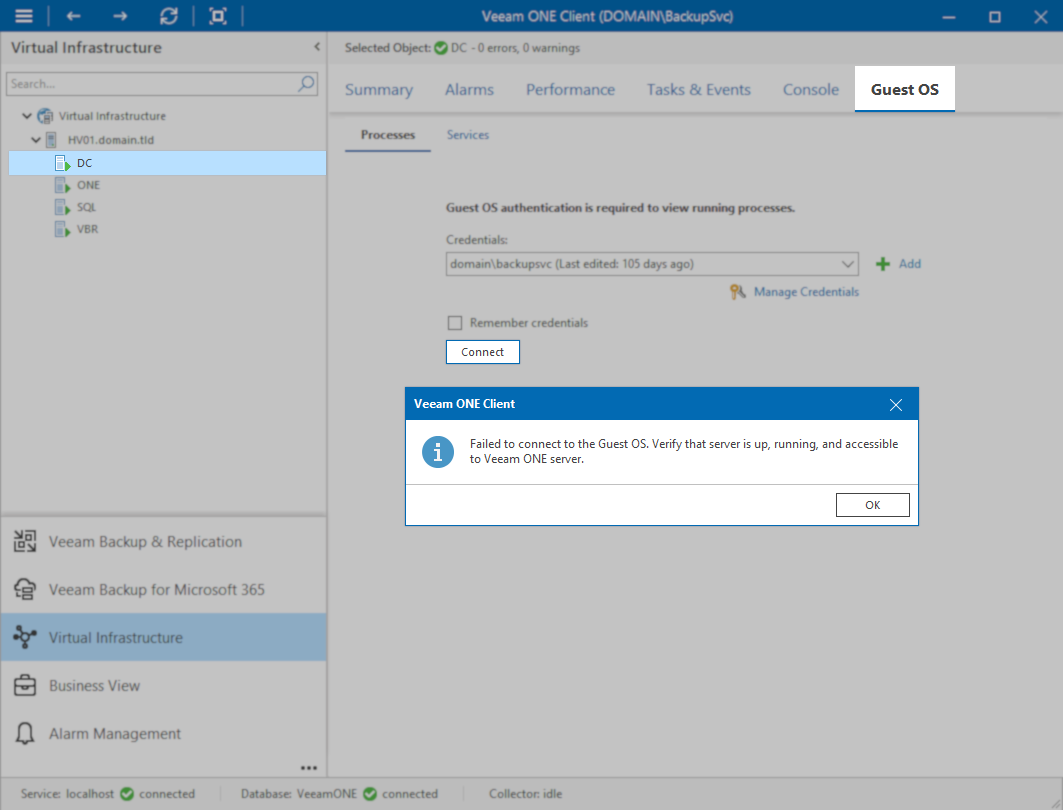Click the 'Database: VeeamONE' status text

[298, 794]
